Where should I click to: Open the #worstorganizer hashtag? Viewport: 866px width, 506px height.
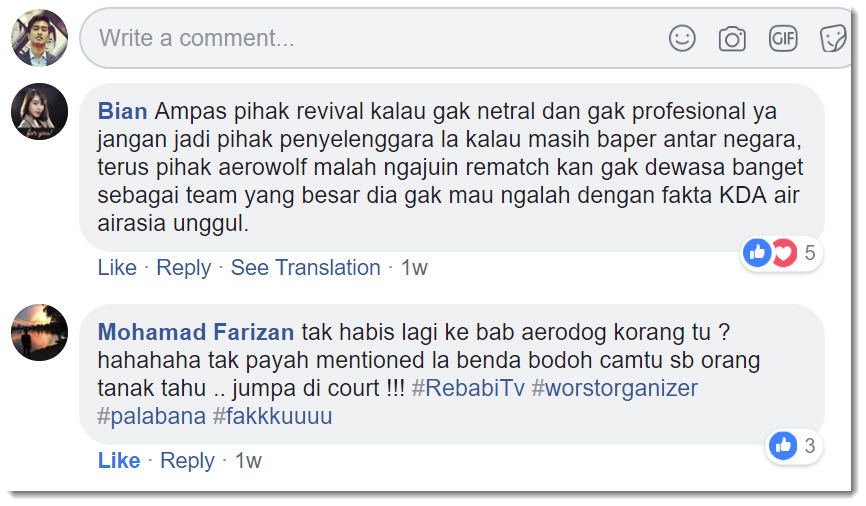tap(615, 388)
